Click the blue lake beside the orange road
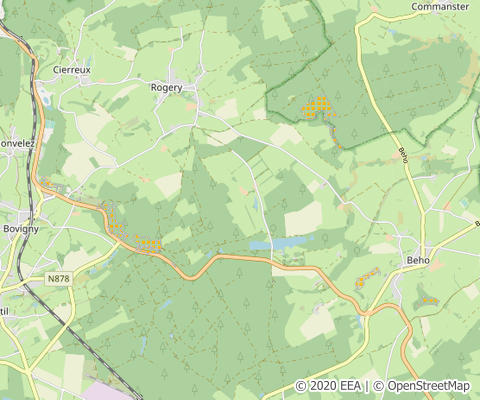This screenshot has width=480, height=400. (278, 243)
